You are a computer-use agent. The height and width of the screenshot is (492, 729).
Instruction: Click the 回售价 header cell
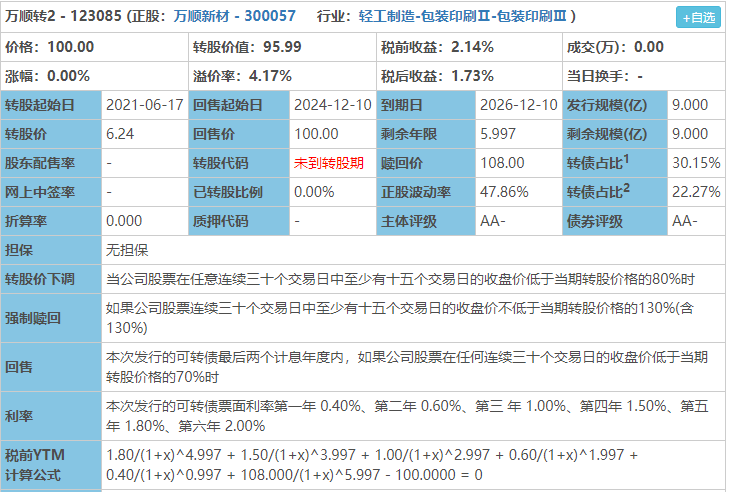[239, 134]
